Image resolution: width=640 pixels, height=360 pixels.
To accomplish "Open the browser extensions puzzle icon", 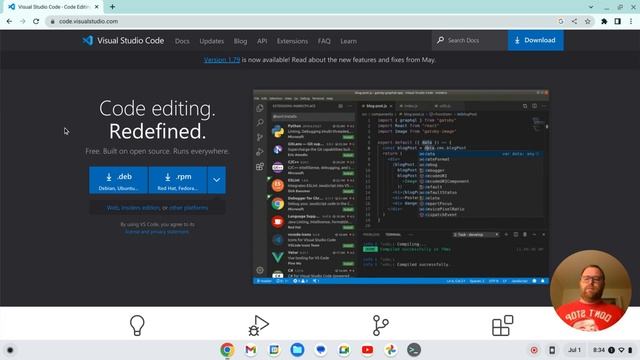I will (x=604, y=21).
